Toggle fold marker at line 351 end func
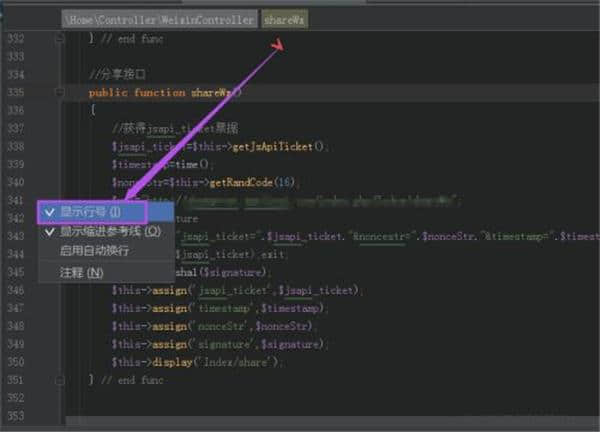Image resolution: width=600 pixels, height=432 pixels. pyautogui.click(x=61, y=380)
